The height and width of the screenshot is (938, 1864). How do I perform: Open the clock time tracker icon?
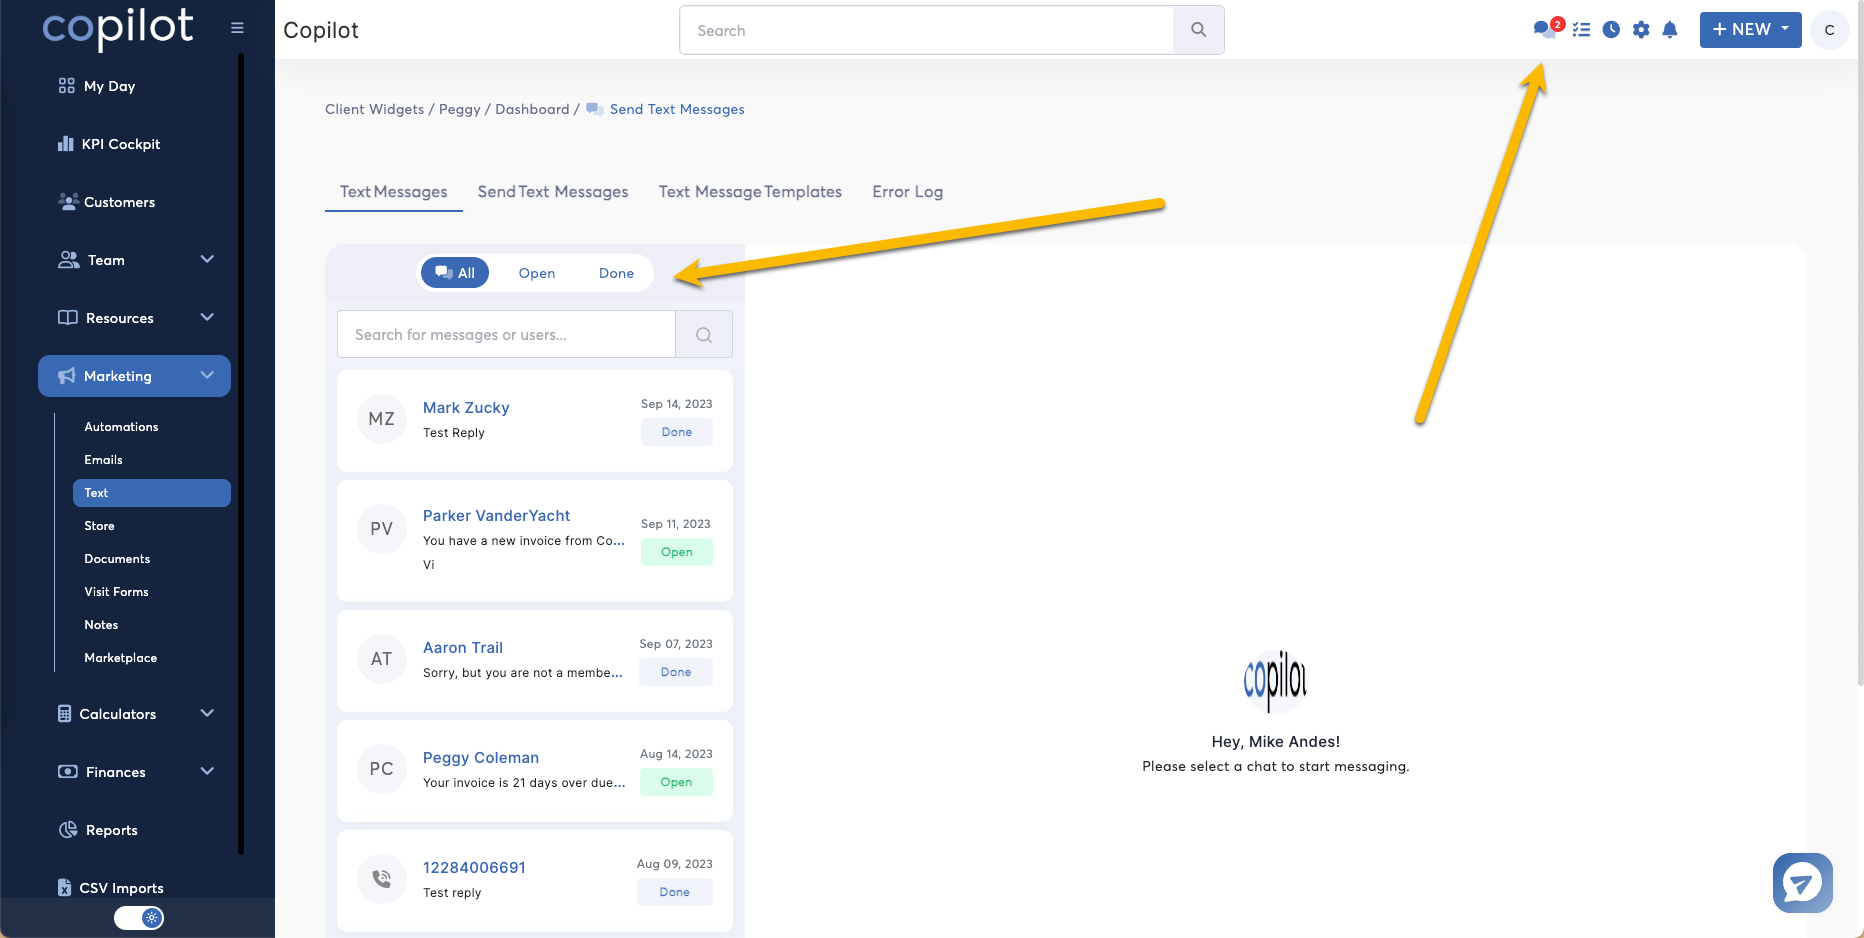click(1611, 30)
